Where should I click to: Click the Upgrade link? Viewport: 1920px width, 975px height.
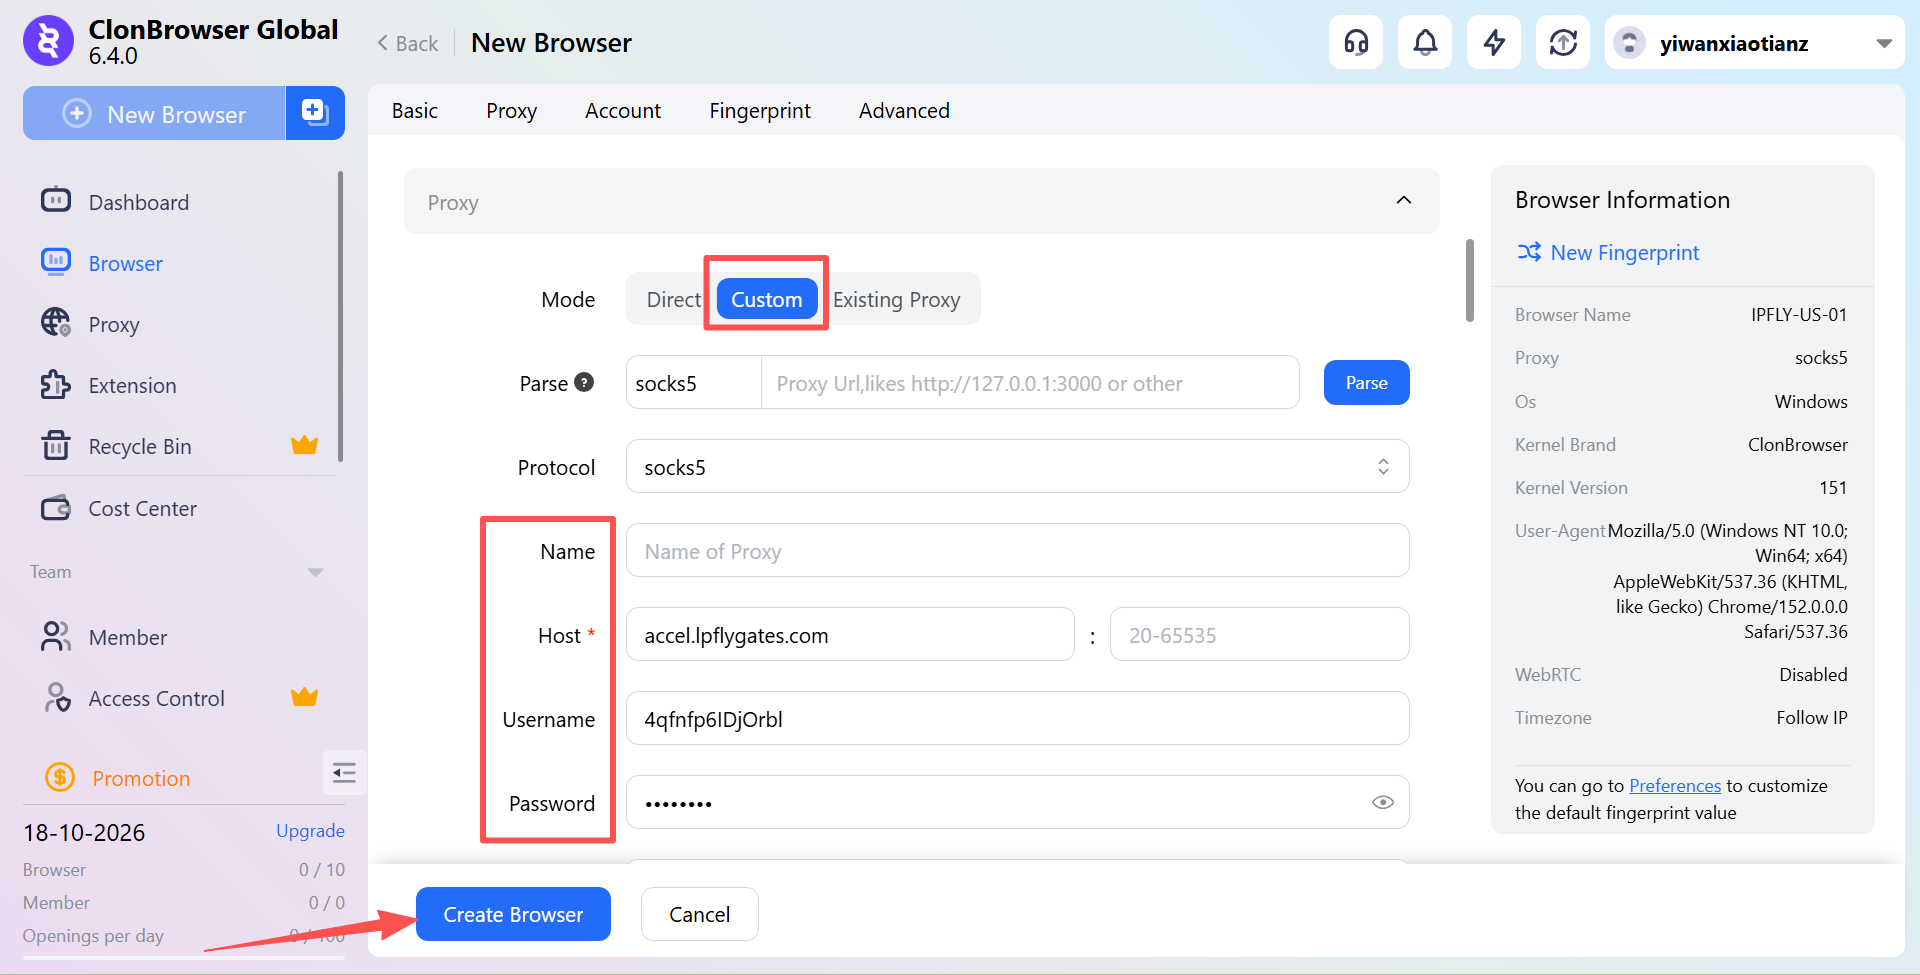tap(310, 831)
